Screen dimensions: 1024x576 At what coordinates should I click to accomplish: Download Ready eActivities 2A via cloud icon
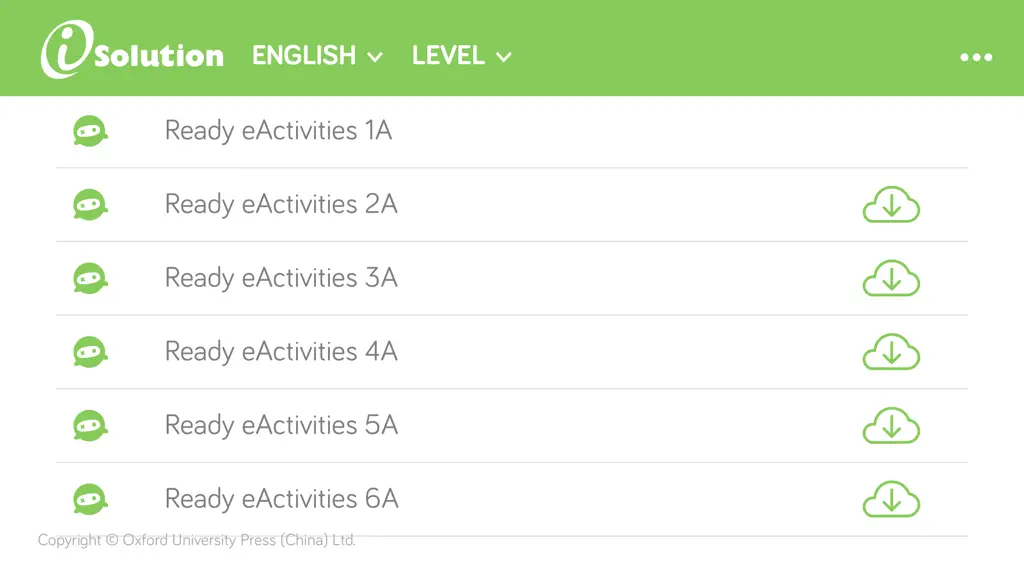891,205
